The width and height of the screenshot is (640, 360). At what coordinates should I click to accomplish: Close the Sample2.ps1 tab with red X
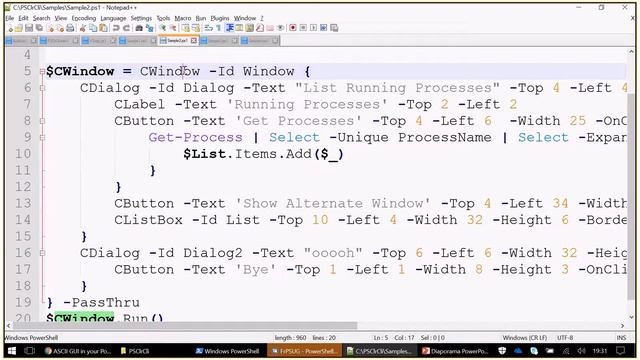(193, 41)
